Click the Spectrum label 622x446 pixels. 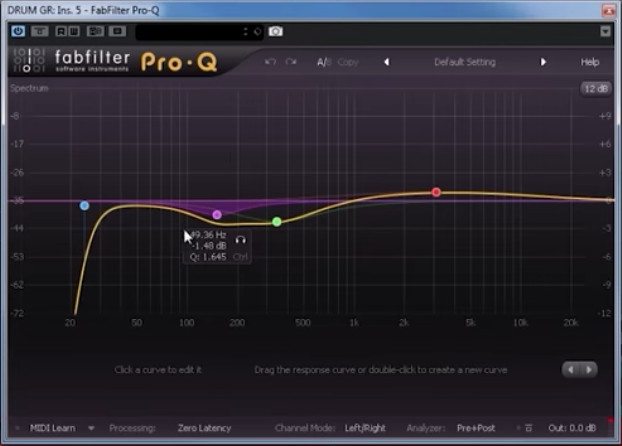coord(29,88)
